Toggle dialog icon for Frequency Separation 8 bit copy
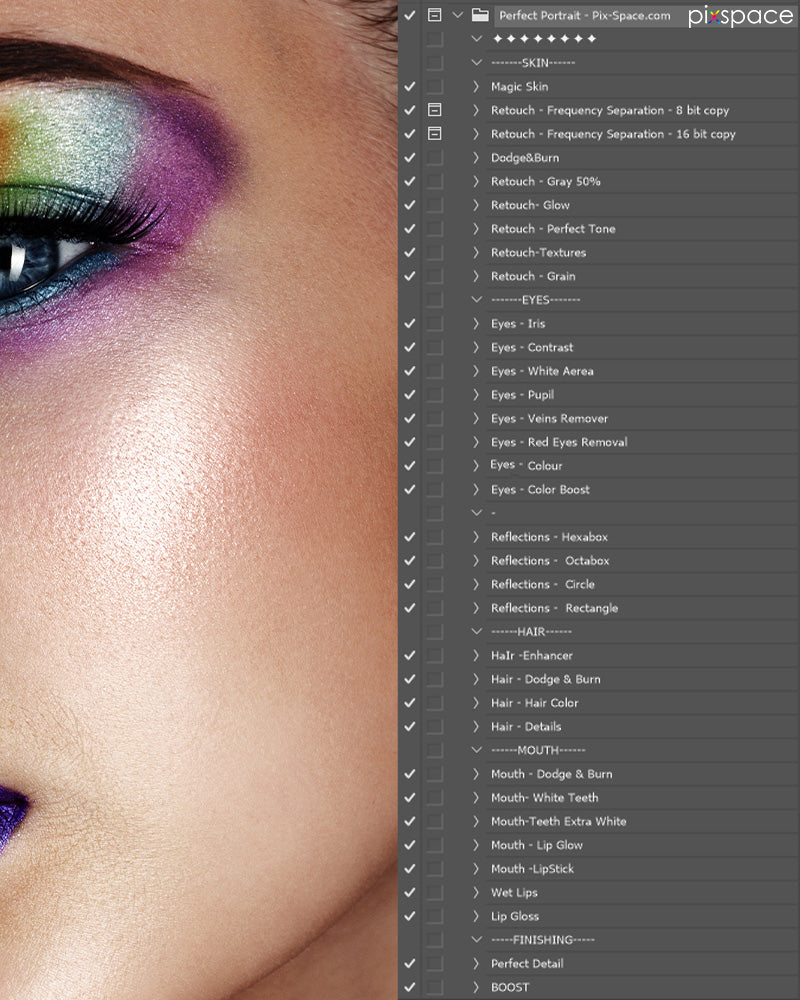Screen dimensions: 800x1000 click(434, 110)
